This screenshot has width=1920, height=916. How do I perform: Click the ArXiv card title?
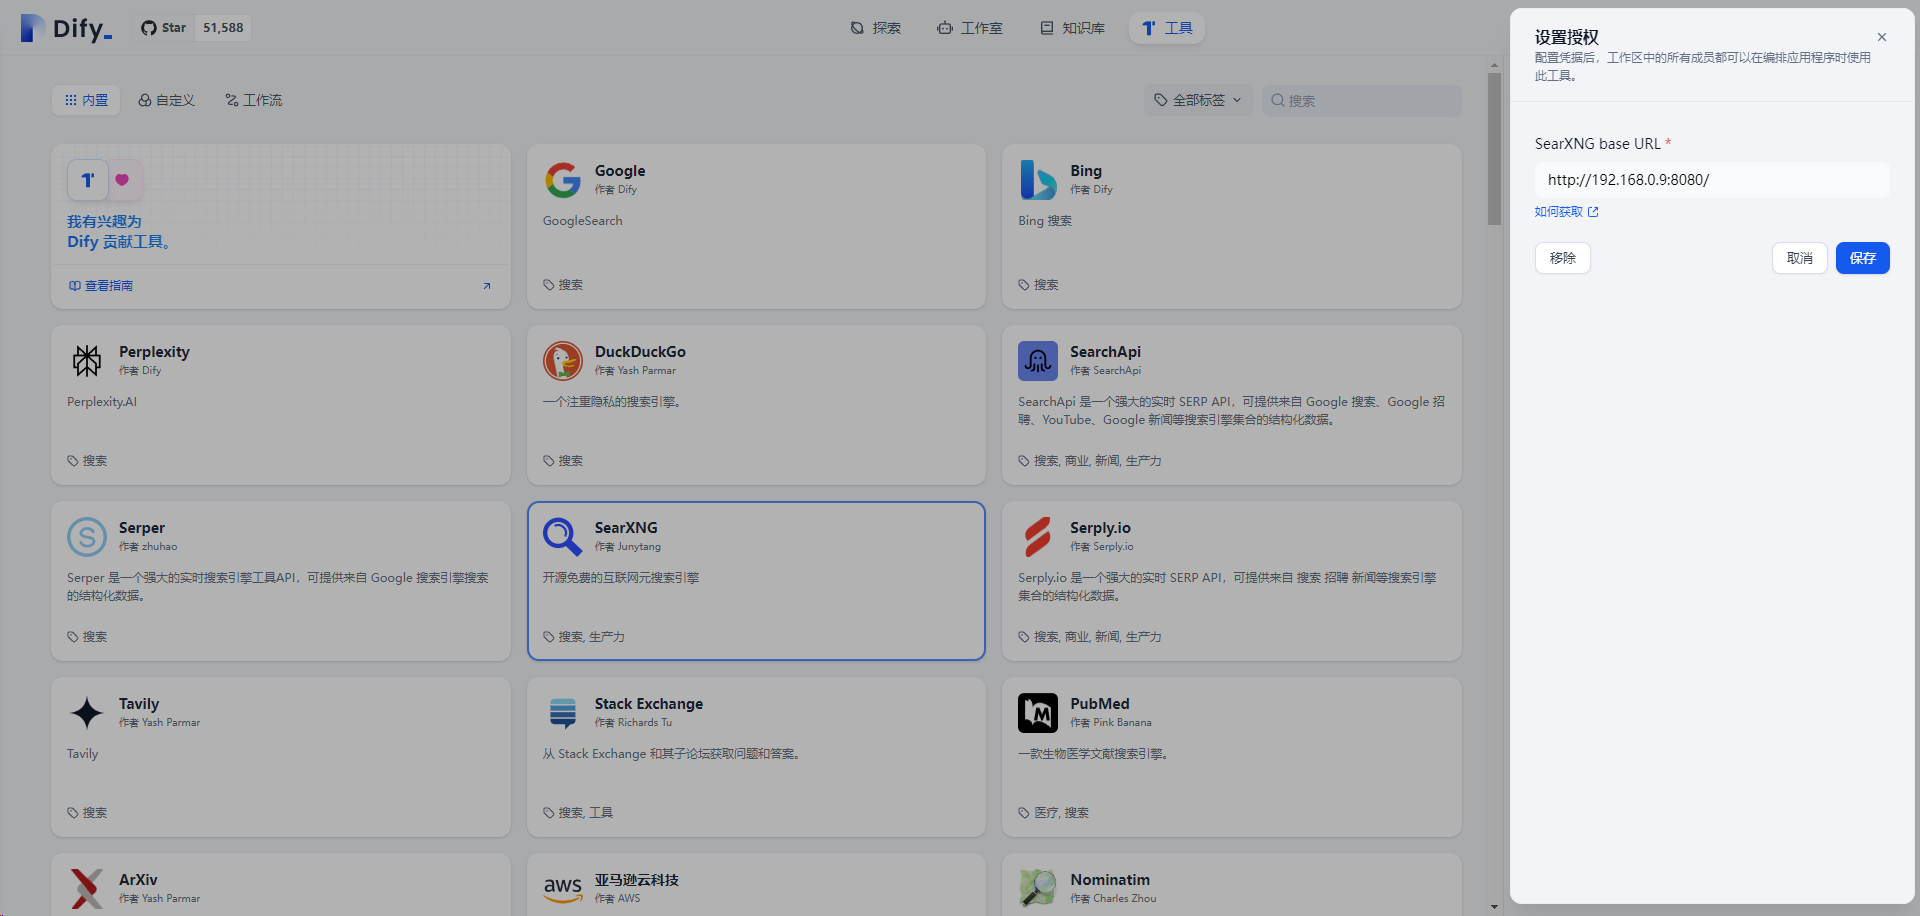point(138,880)
